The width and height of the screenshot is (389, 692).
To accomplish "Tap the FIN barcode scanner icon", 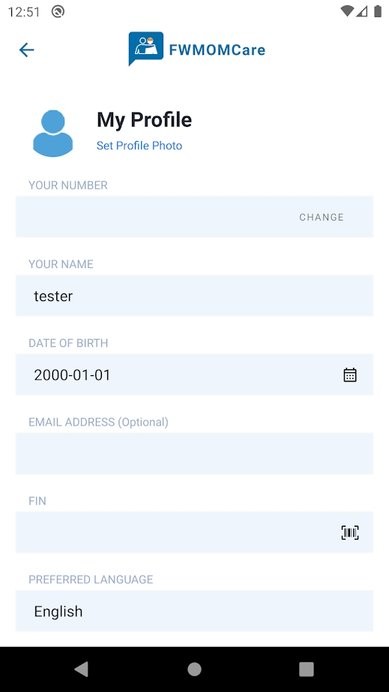I will (x=350, y=533).
